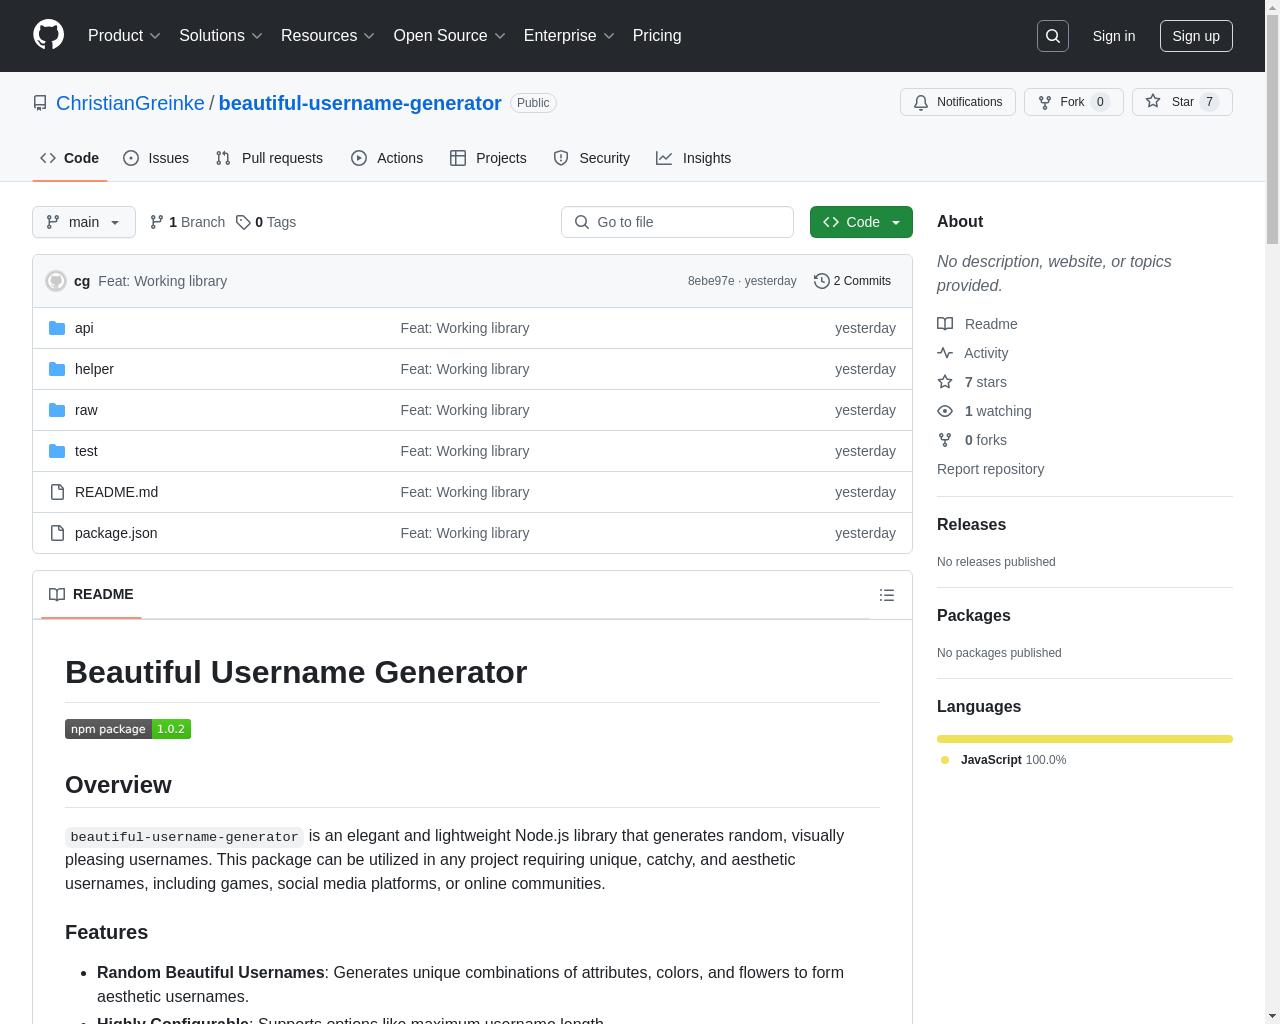Select the README tab header
Viewport: 1280px width, 1024px height.
[x=91, y=594]
